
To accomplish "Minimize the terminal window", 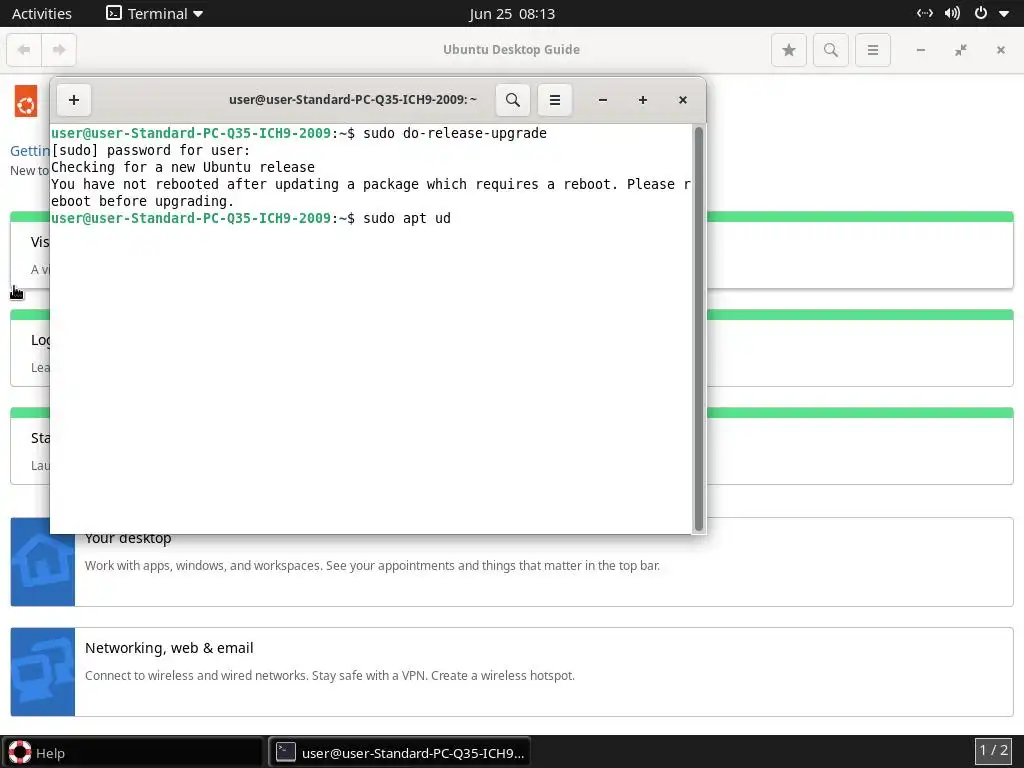I will (x=603, y=100).
